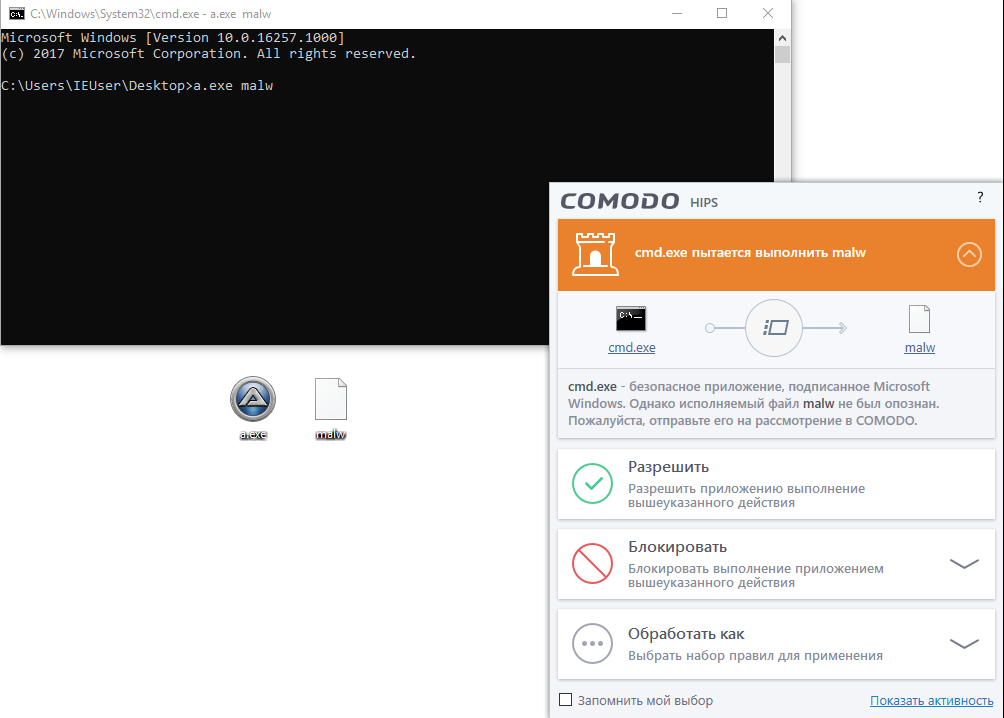Collapse the alert details with the circled up arrow

click(x=969, y=254)
